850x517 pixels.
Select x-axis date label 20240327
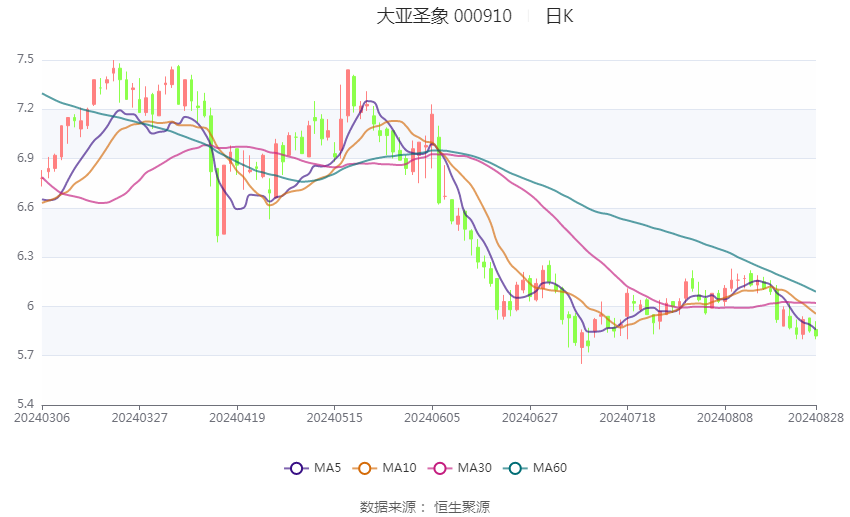click(139, 418)
